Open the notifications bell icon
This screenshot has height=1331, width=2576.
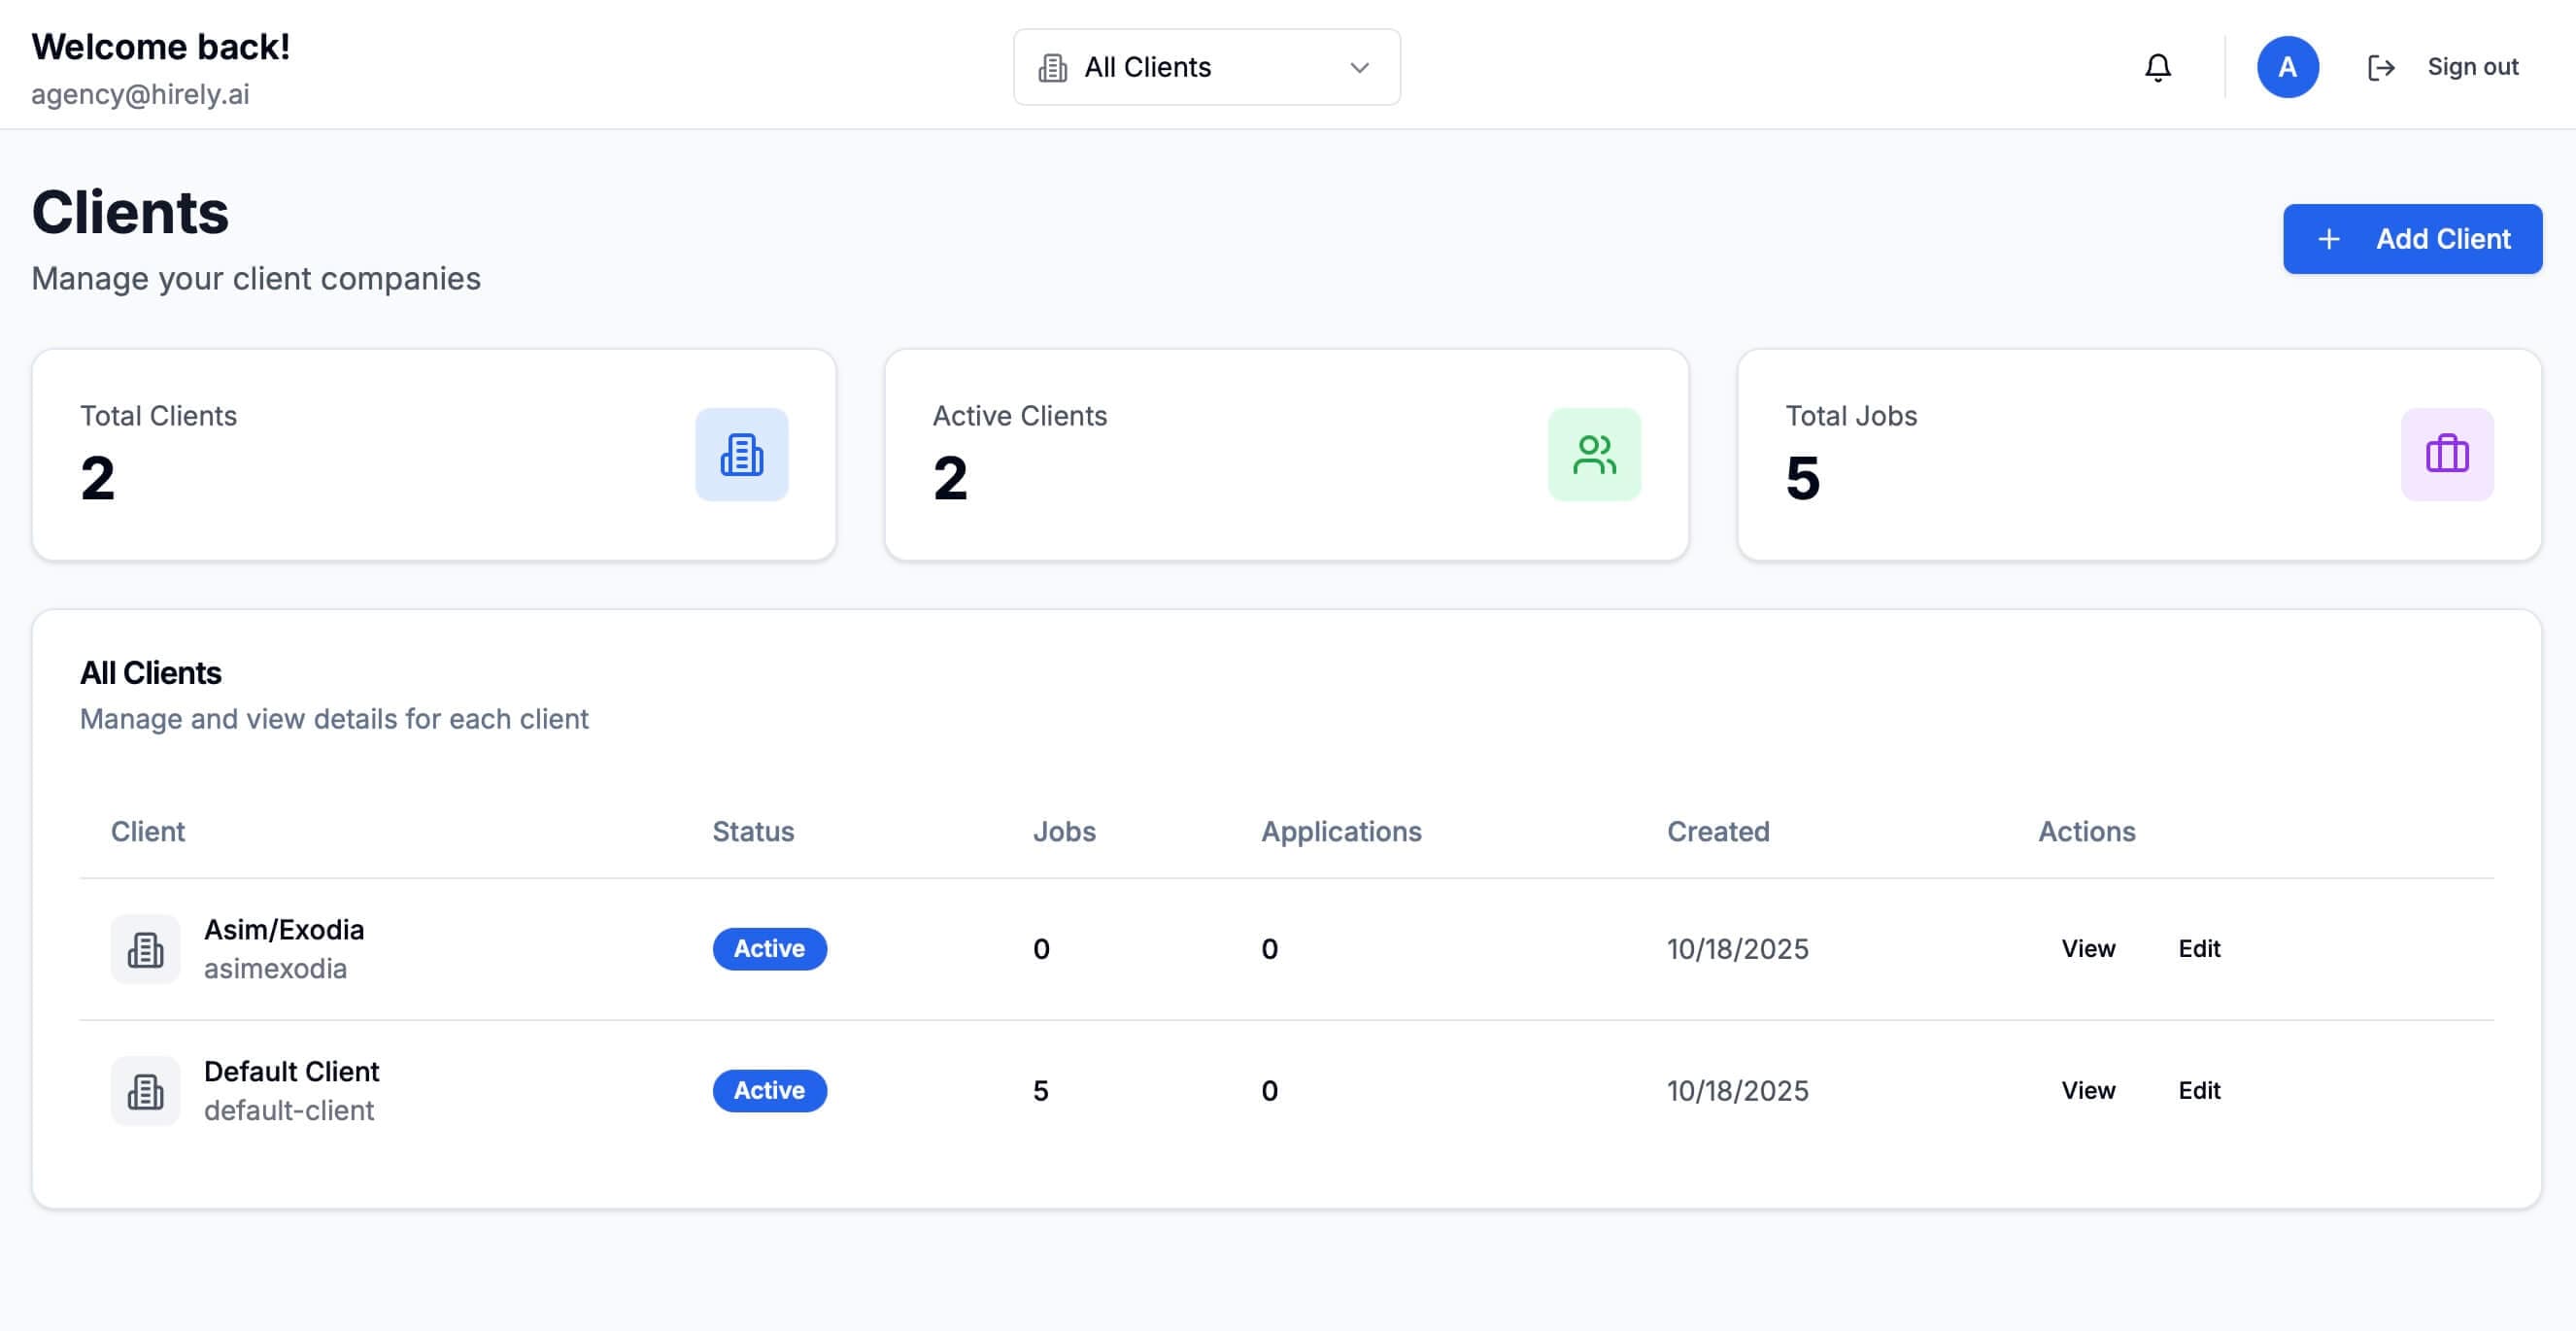tap(2157, 67)
